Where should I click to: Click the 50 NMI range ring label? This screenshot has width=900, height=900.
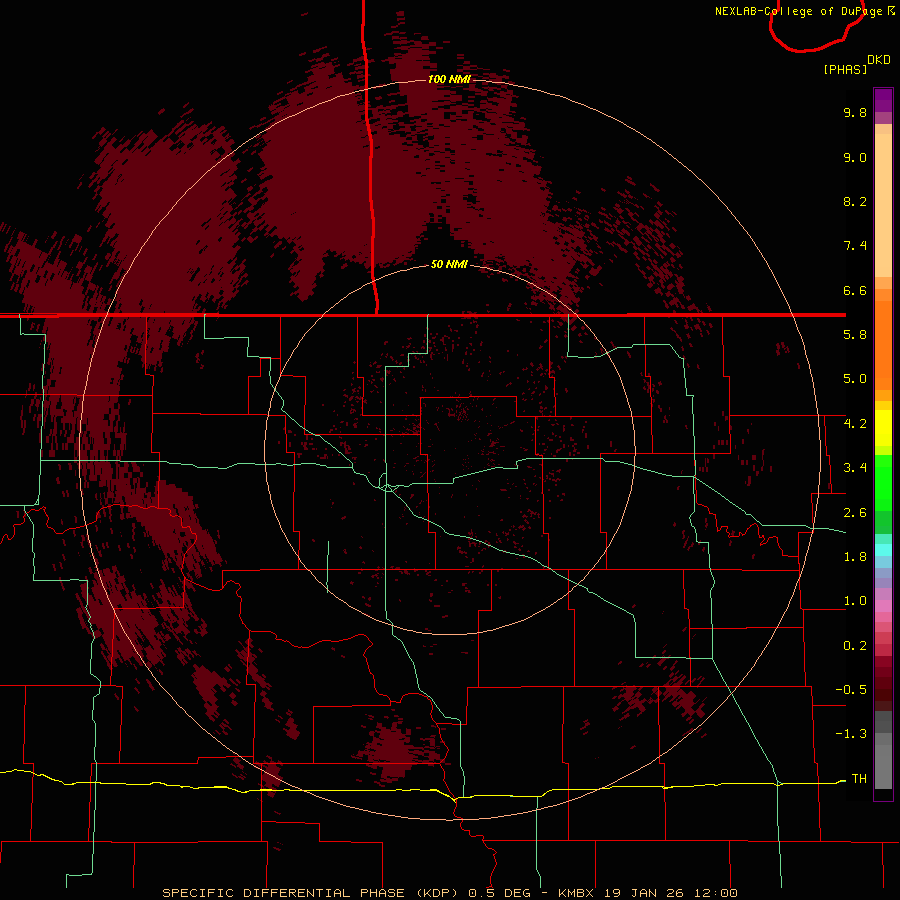449,264
